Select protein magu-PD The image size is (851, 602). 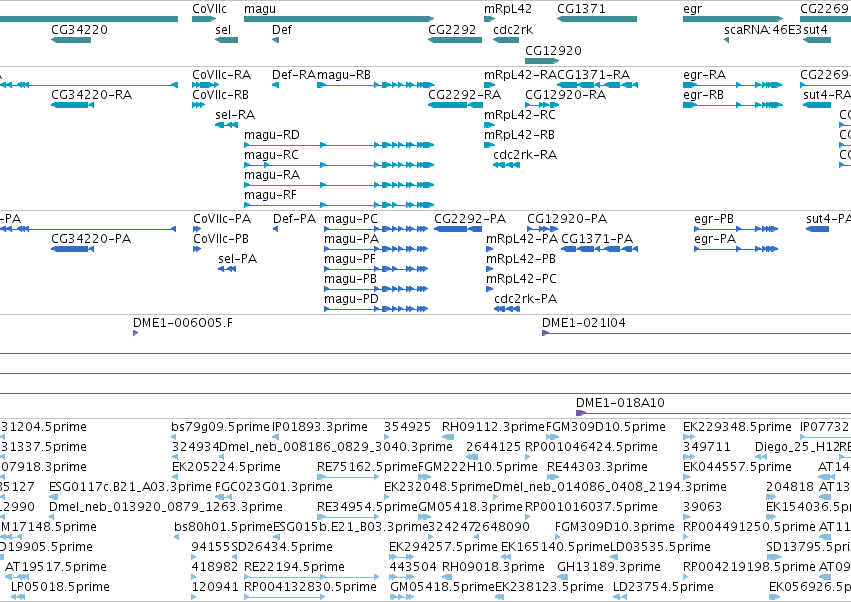tap(351, 299)
